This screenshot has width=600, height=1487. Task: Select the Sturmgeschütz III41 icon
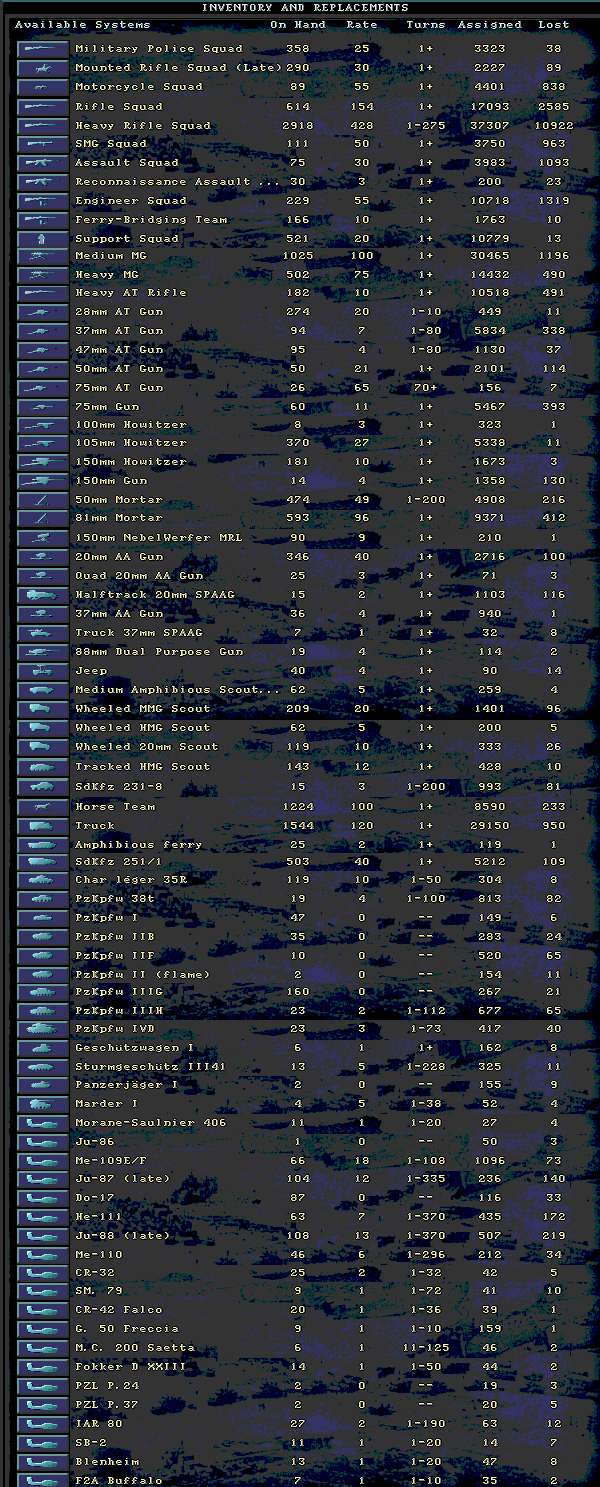[x=43, y=1066]
